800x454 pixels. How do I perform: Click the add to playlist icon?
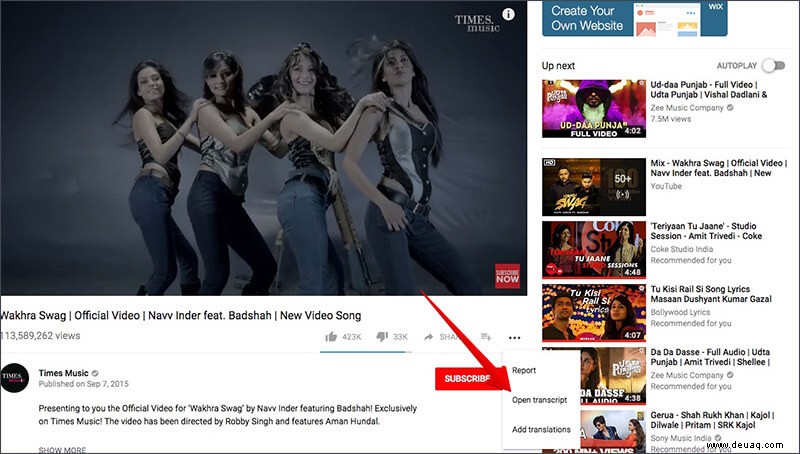pyautogui.click(x=486, y=337)
